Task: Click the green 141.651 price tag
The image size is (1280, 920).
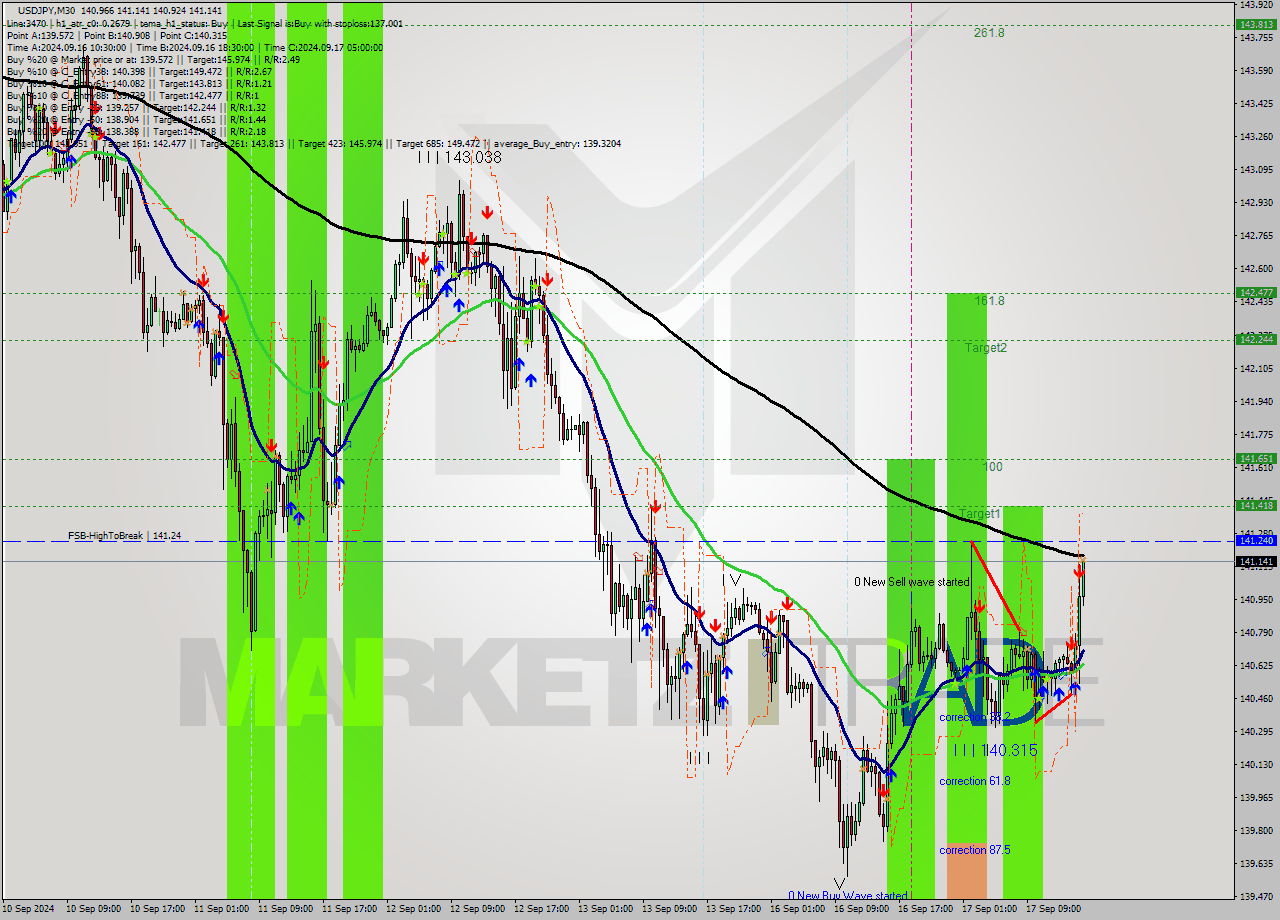Action: coord(1256,459)
